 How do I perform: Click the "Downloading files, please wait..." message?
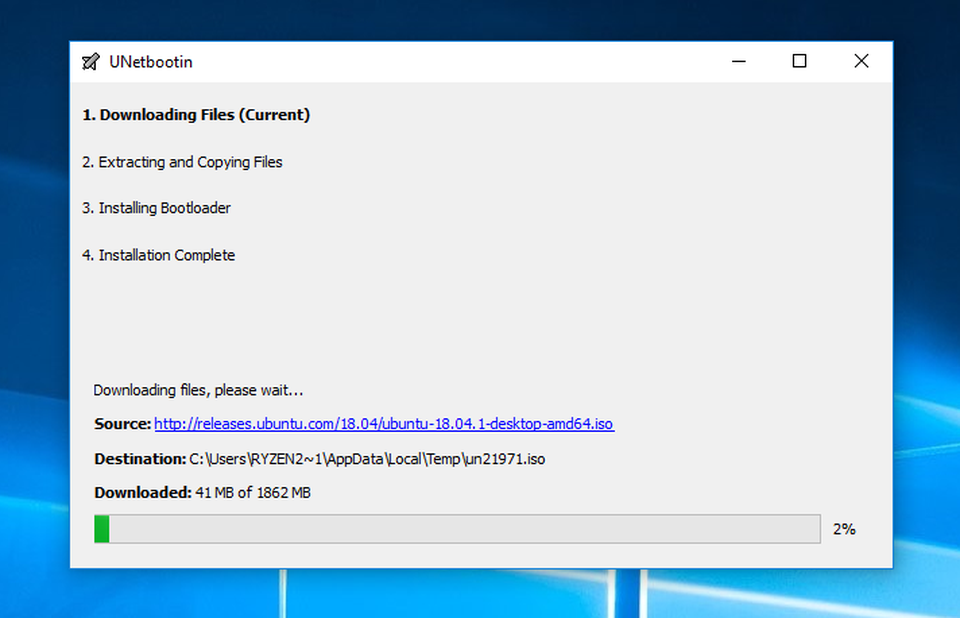198,390
